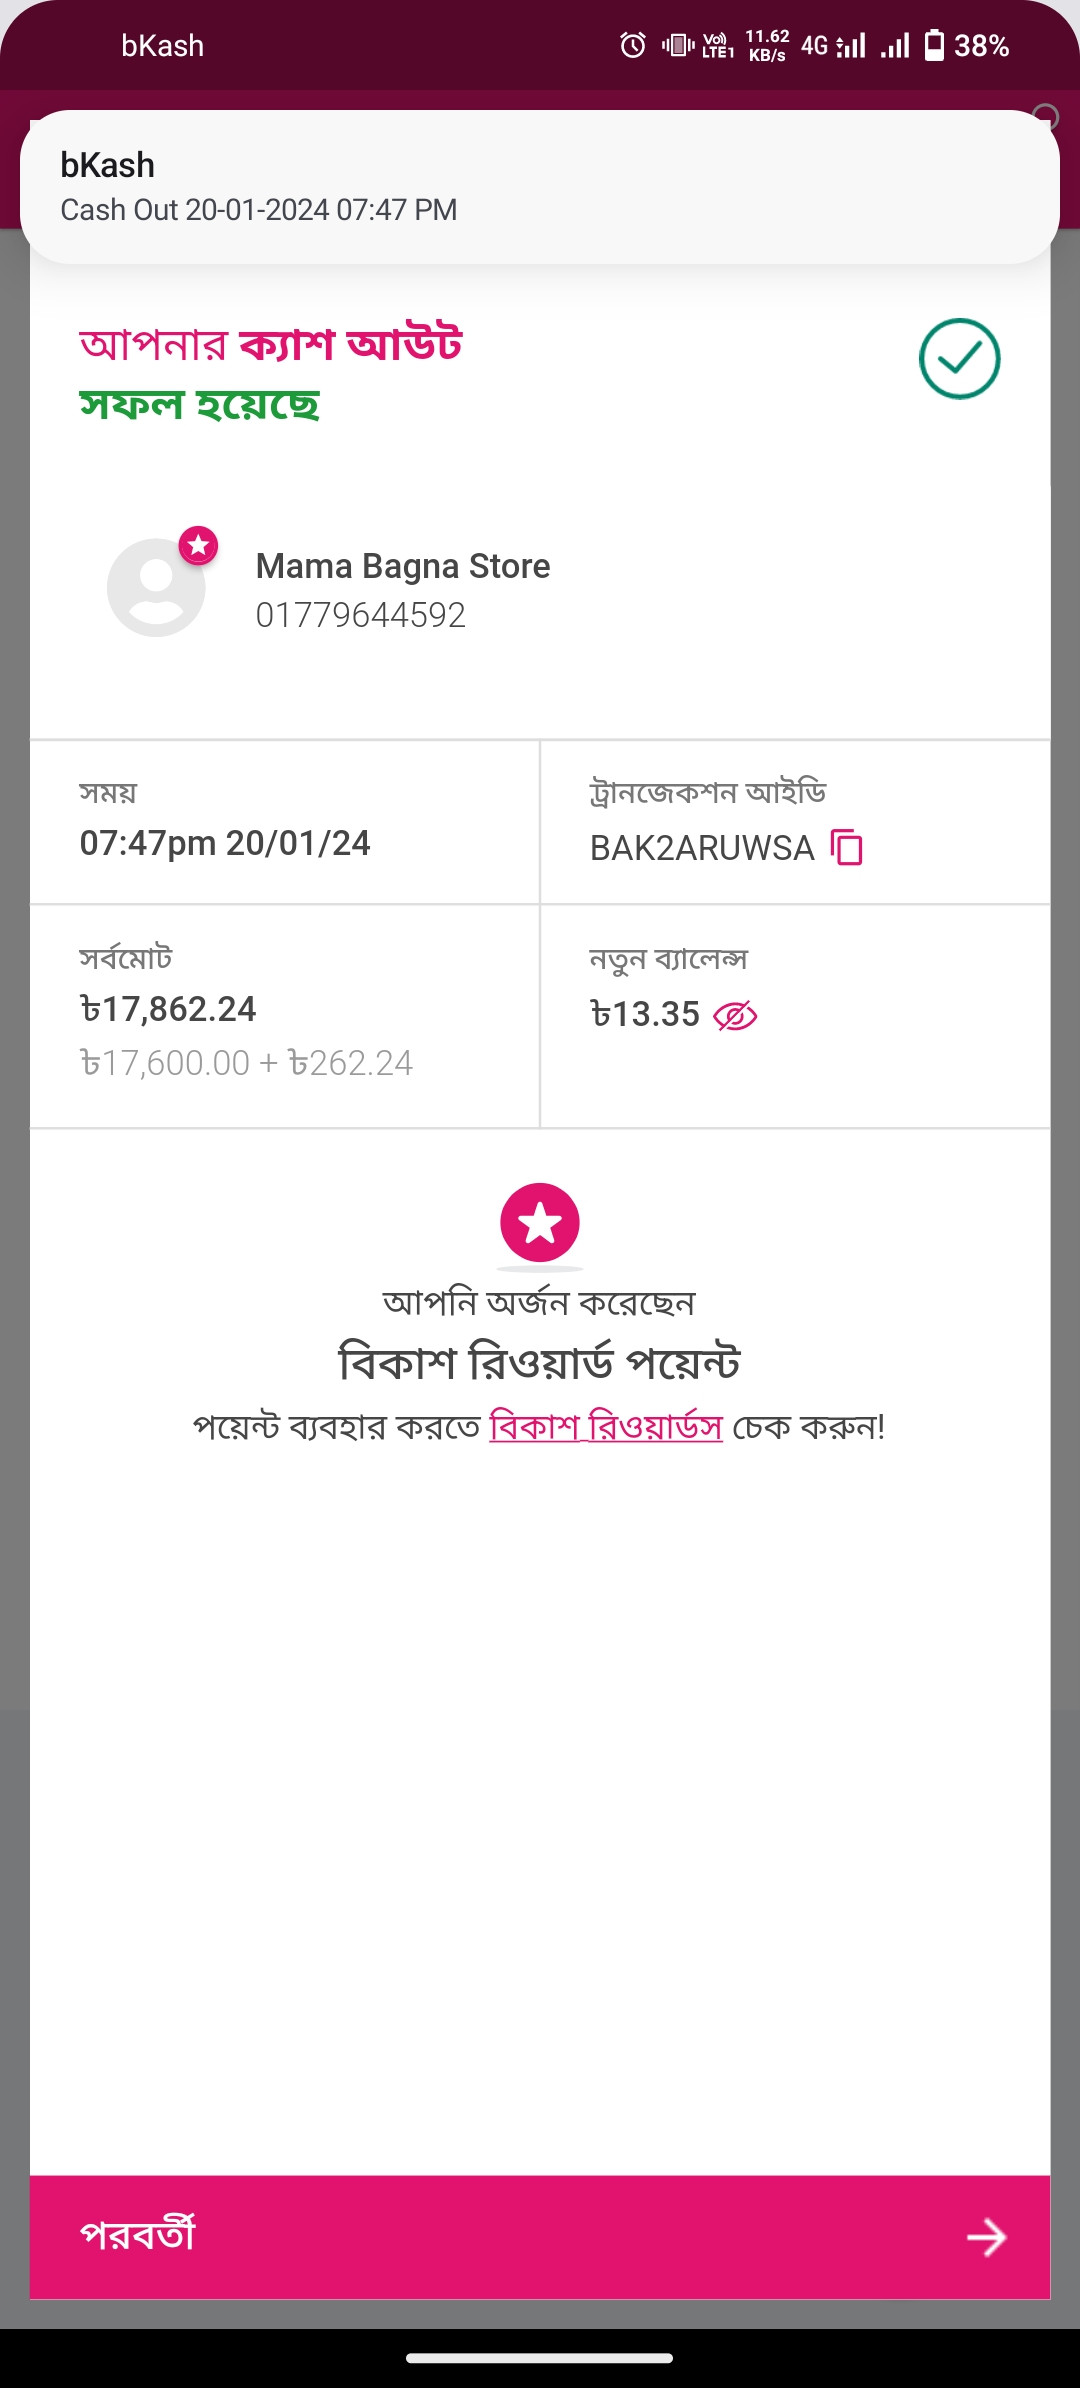Tap the battery indicator in status bar
The image size is (1080, 2388).
click(934, 45)
